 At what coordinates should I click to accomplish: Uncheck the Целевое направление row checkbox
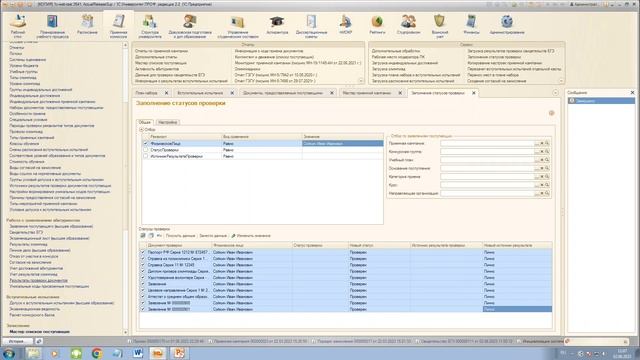coord(143,290)
